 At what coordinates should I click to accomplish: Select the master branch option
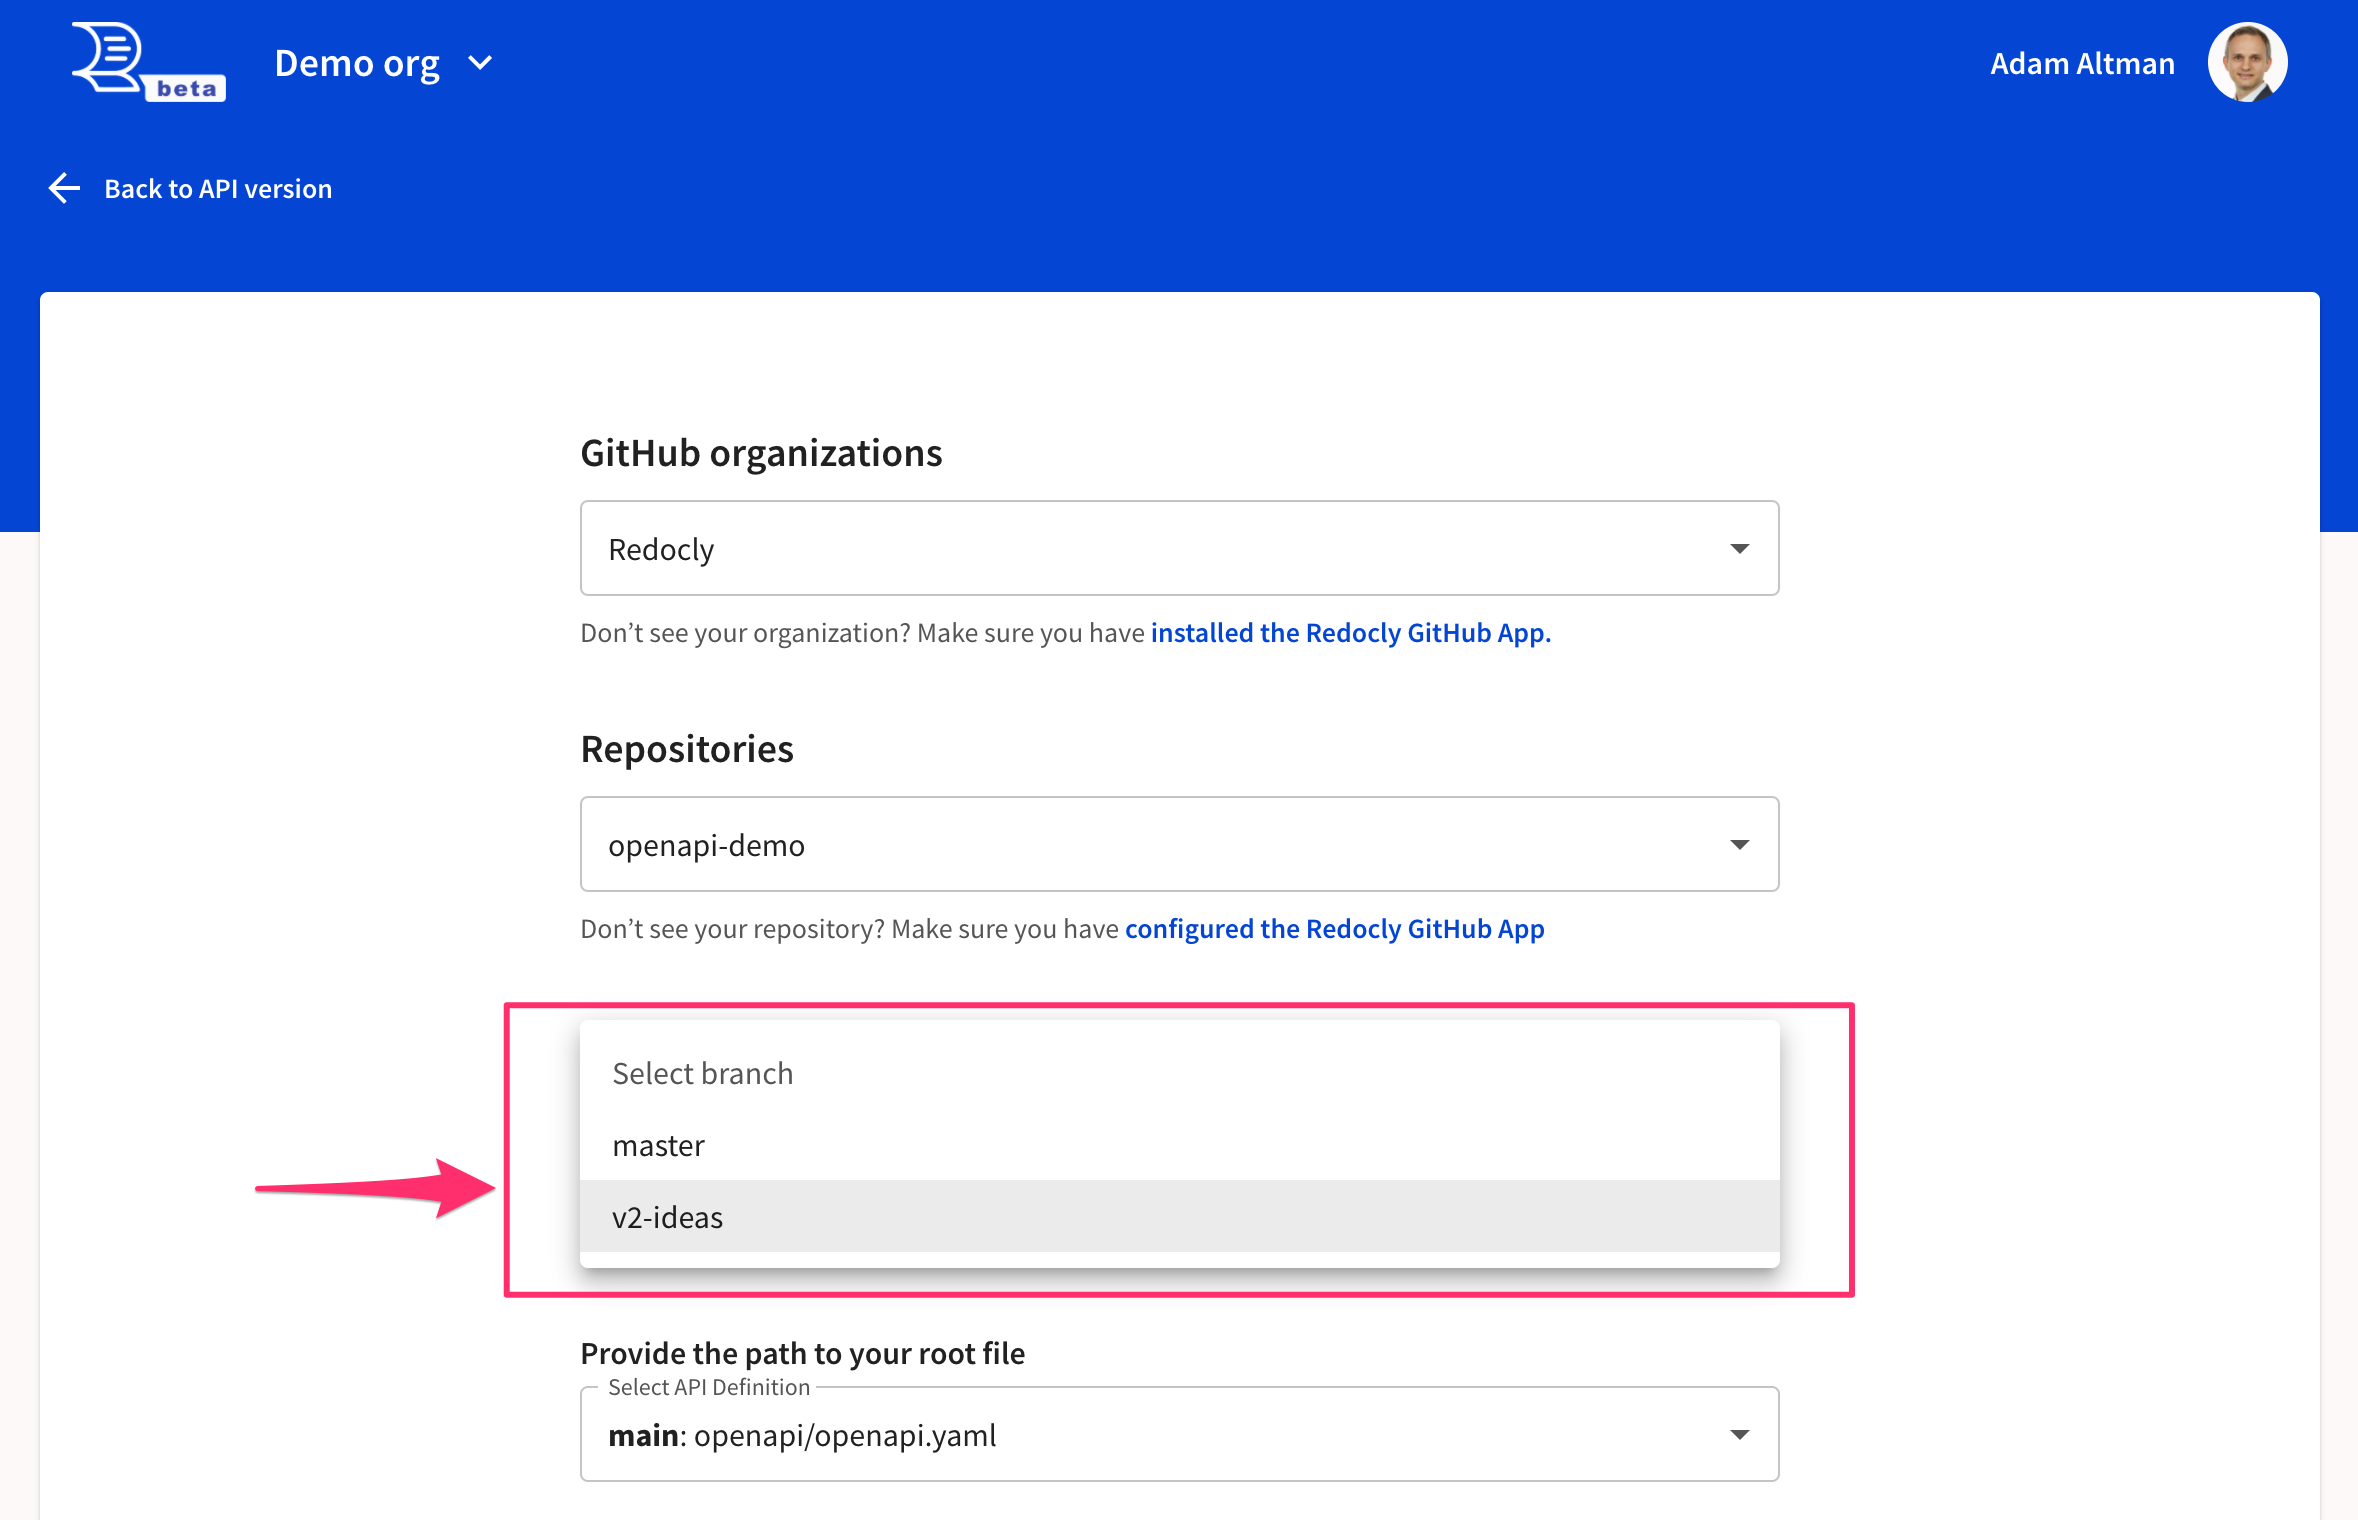click(1179, 1145)
